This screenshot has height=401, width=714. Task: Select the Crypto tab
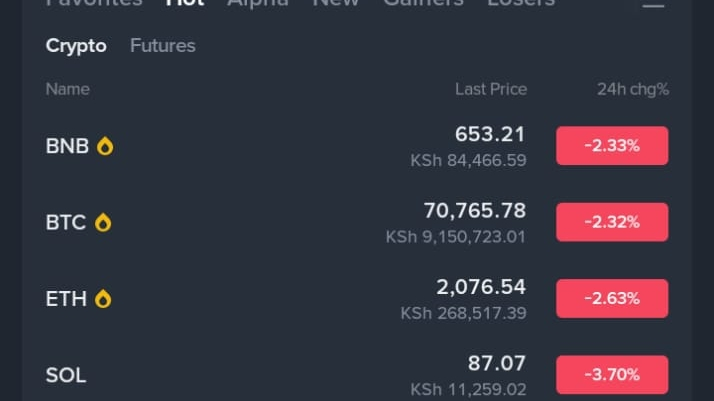(x=76, y=46)
